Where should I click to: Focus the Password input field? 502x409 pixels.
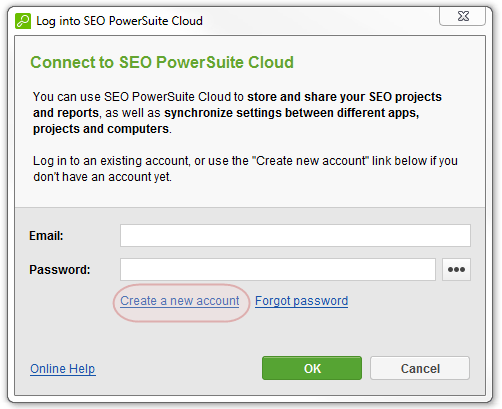278,269
